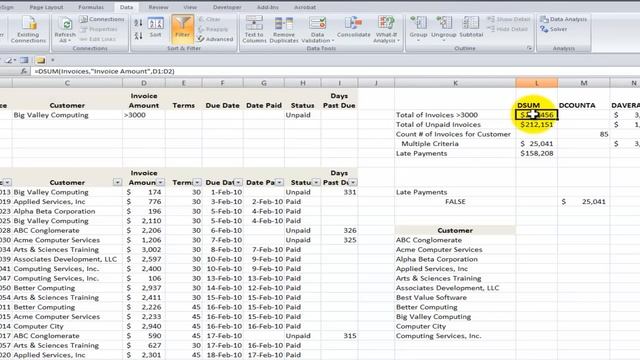Open the Invoice Amount filter dropdown
Screen dimensions: 640x360
[160, 182]
